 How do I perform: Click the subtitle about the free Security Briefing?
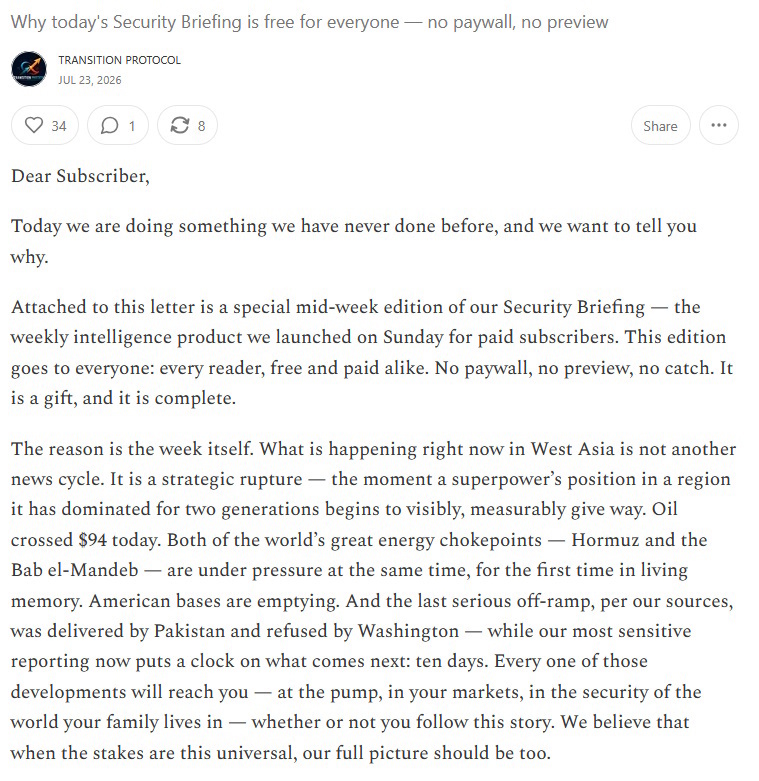pos(309,22)
